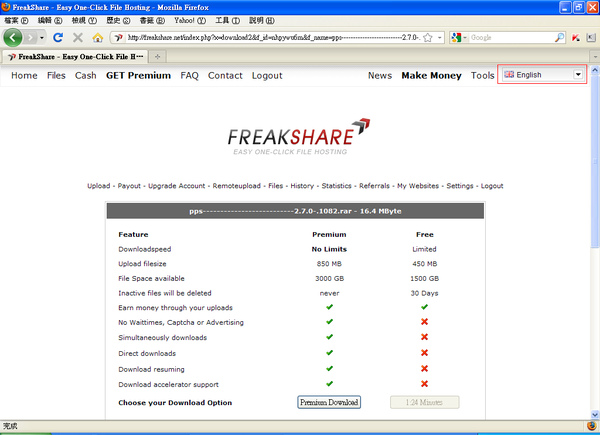Open the Cash nav link
Screen dimensions: 600x435
coord(86,75)
